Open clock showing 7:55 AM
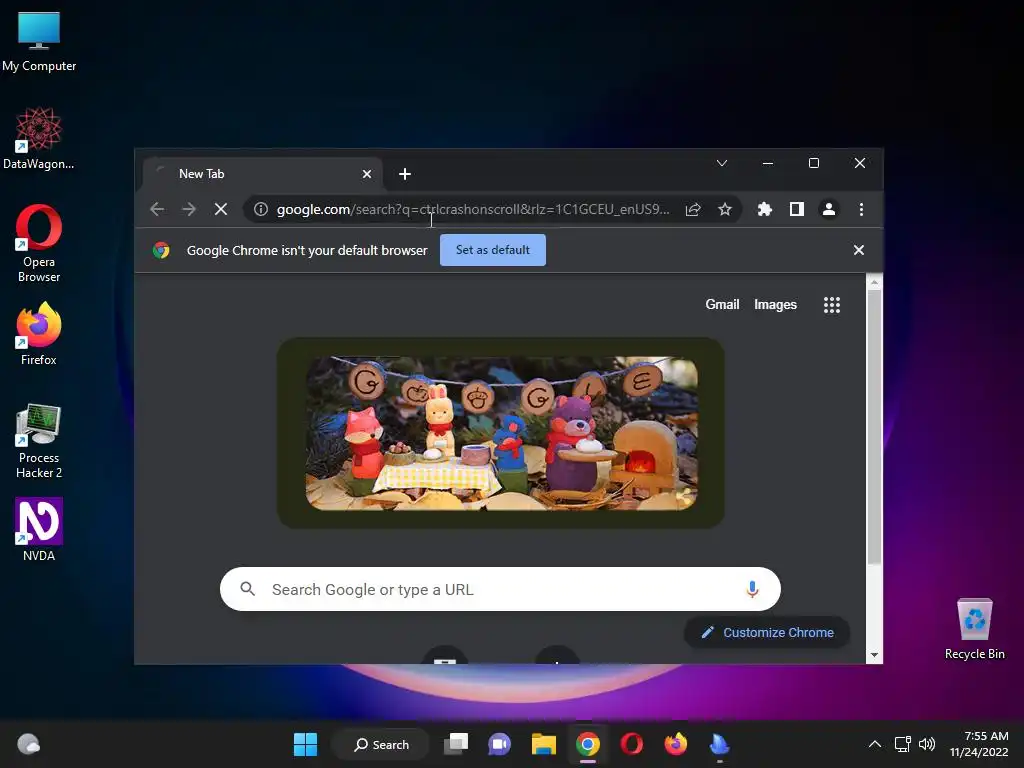 (x=979, y=744)
